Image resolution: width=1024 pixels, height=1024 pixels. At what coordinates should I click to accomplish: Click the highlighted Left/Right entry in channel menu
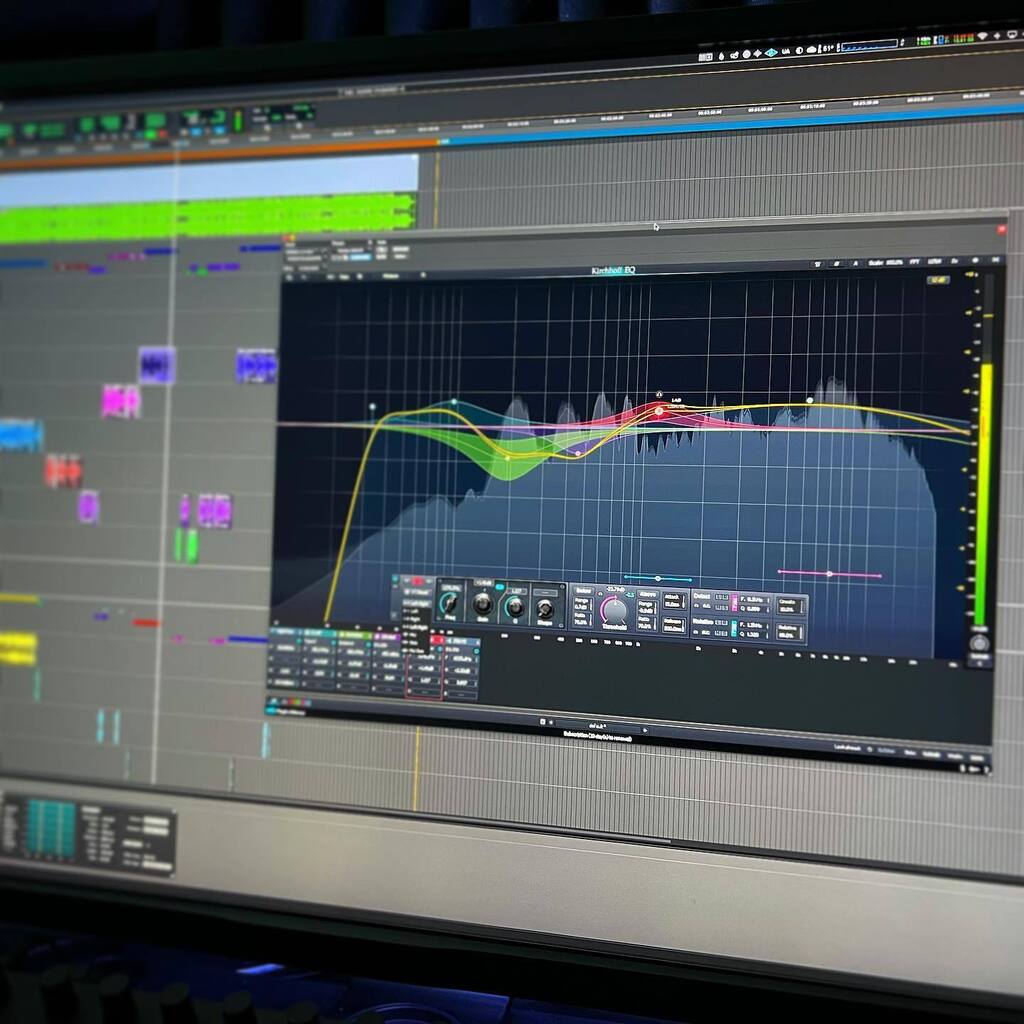pyautogui.click(x=416, y=603)
